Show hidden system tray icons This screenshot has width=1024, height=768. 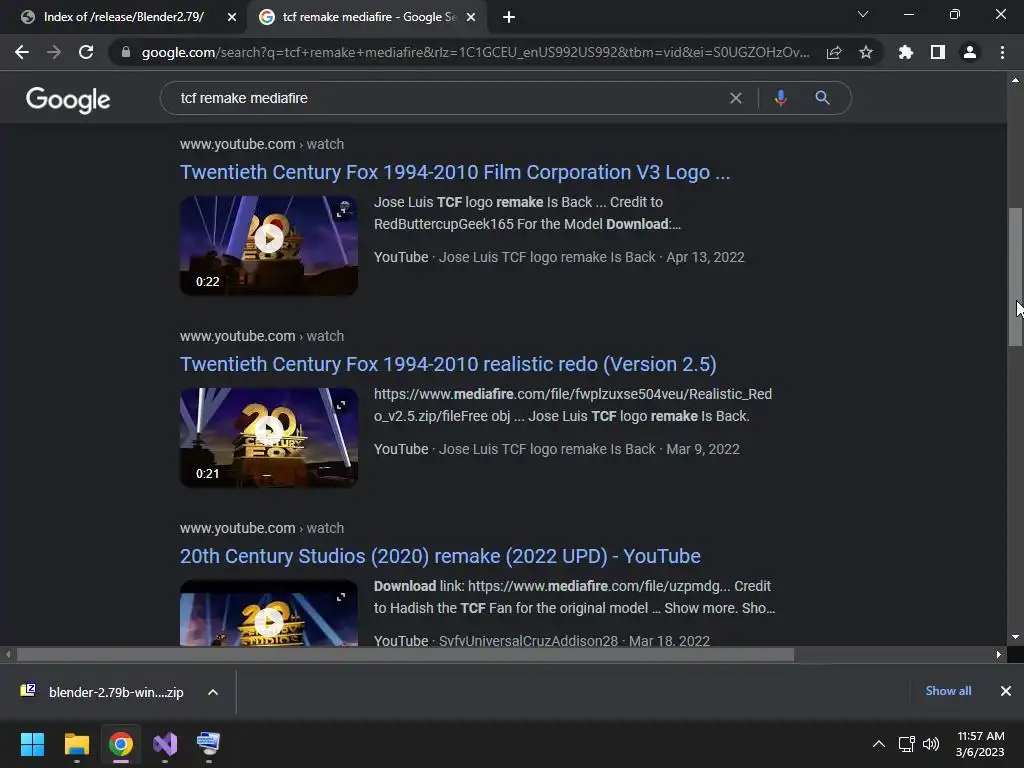coord(879,744)
